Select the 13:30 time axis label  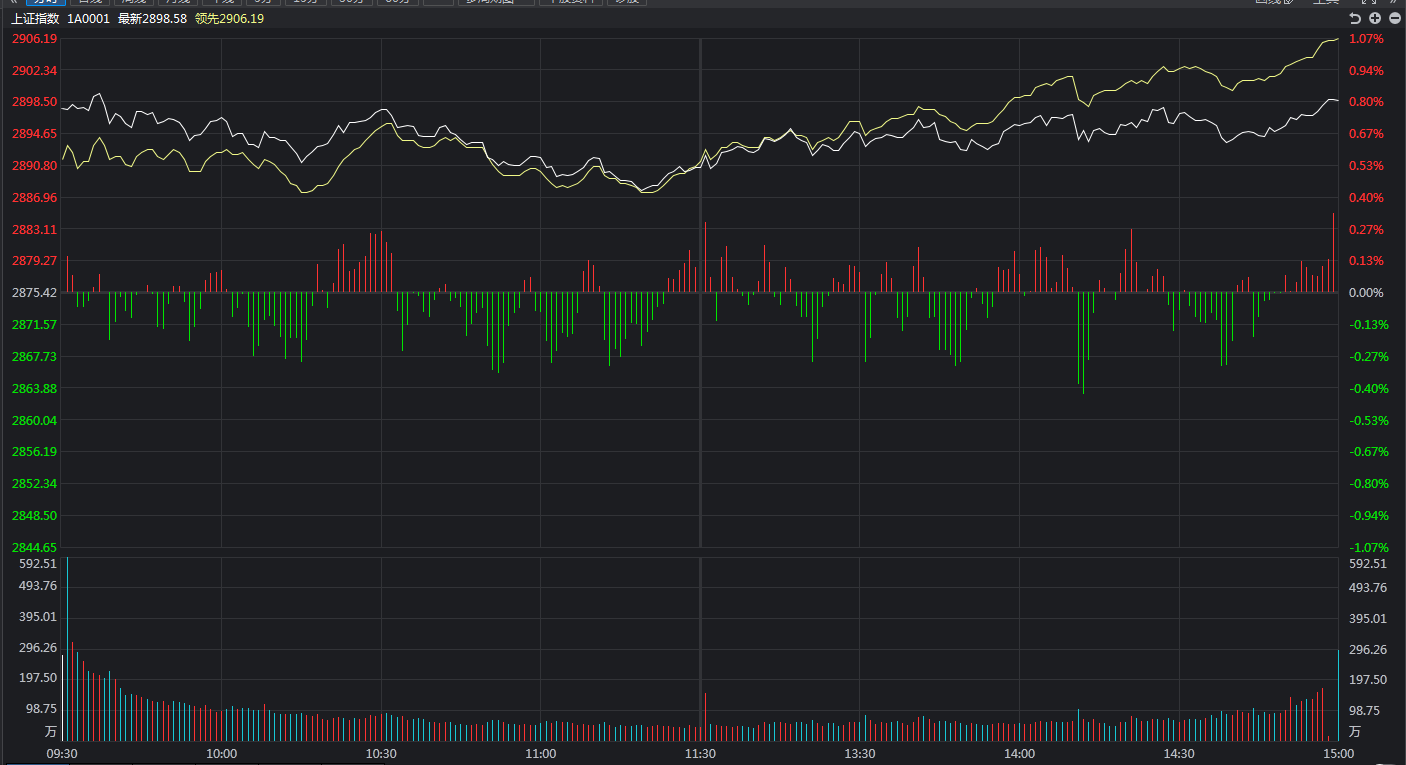tap(859, 754)
